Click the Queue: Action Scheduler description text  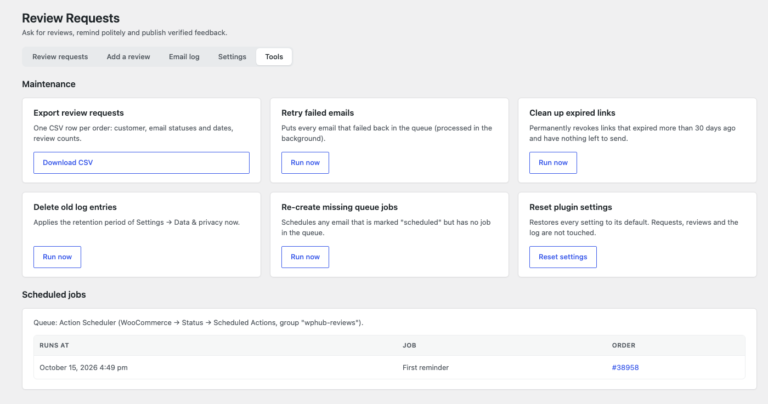pos(198,323)
